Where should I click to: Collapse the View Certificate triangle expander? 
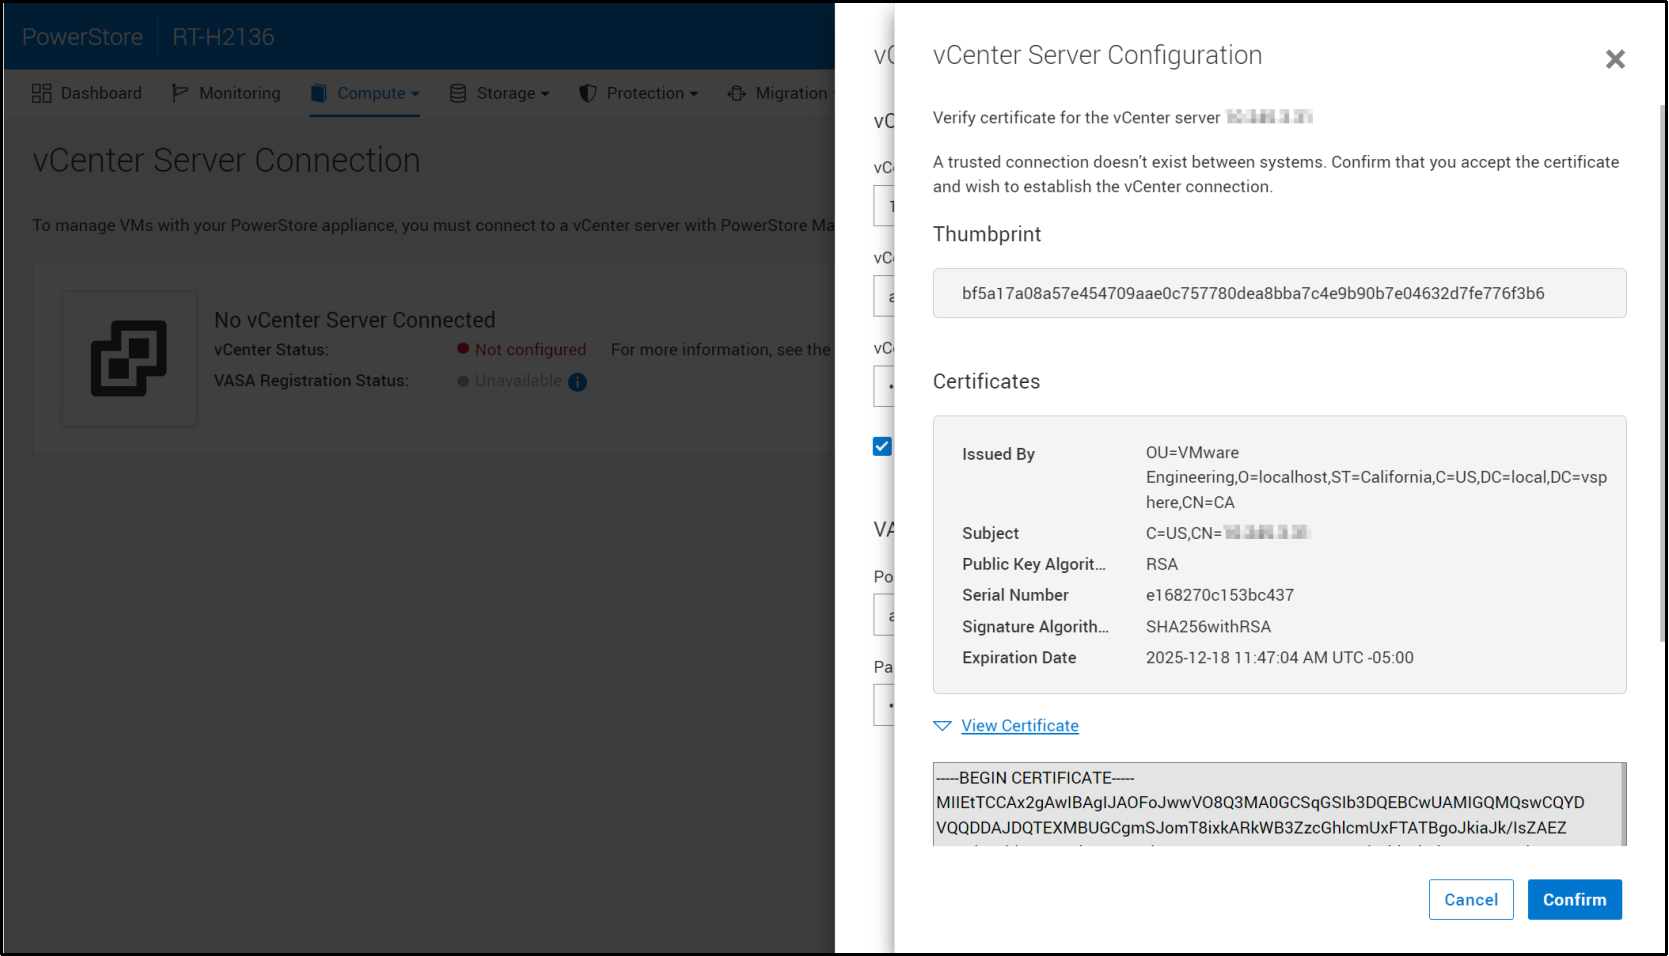[942, 726]
